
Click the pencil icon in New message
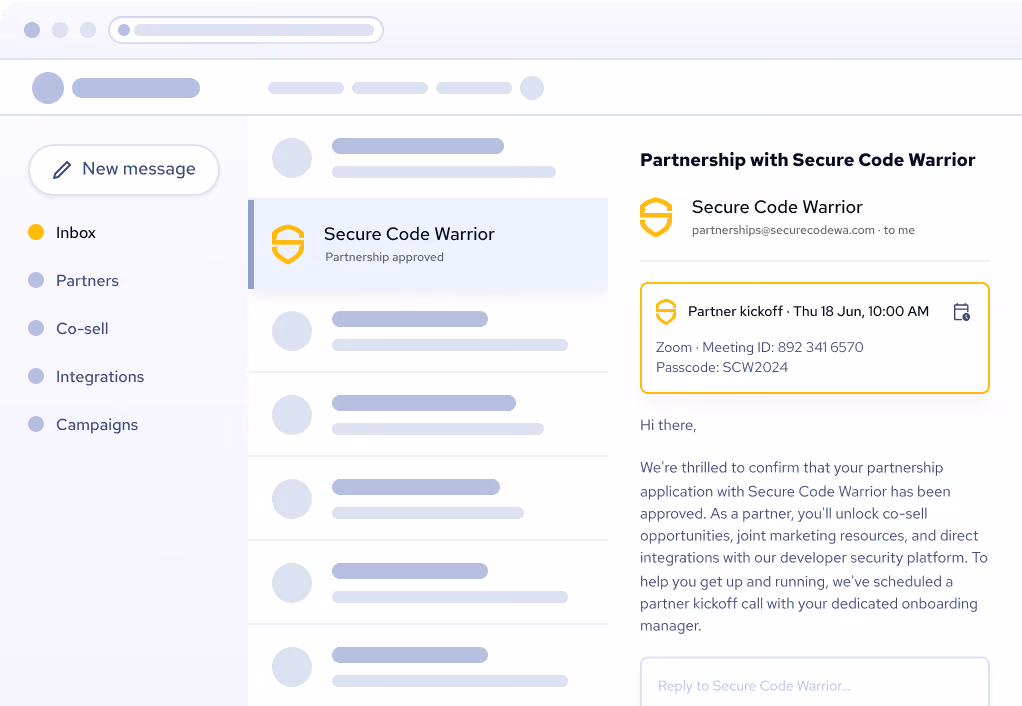[62, 169]
